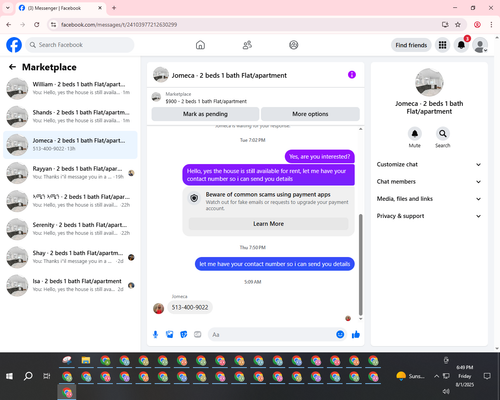Viewport: 500px width, 400px height.
Task: Go back using the Marketplace back arrow
Action: tap(12, 67)
